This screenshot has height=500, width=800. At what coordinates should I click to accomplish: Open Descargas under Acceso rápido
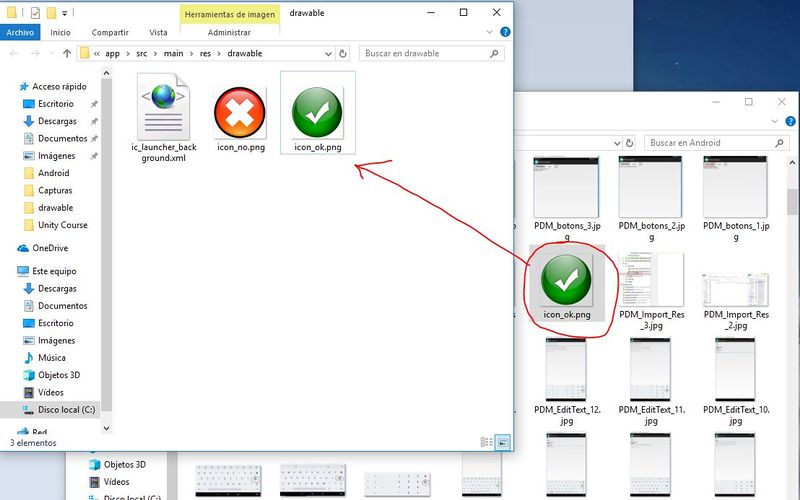coord(57,121)
